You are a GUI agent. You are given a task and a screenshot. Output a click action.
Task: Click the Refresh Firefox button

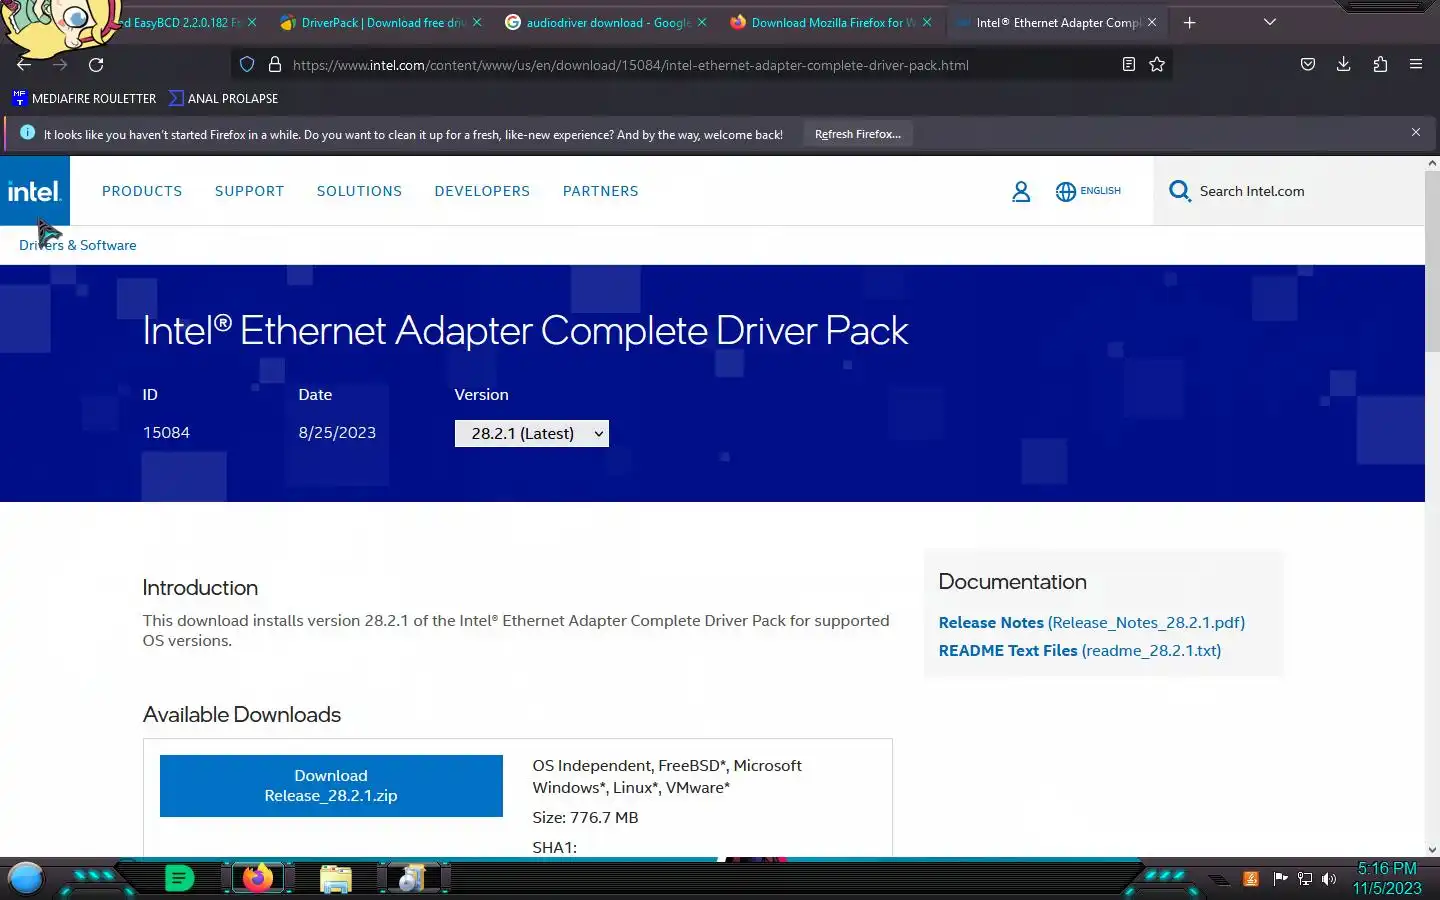point(857,134)
